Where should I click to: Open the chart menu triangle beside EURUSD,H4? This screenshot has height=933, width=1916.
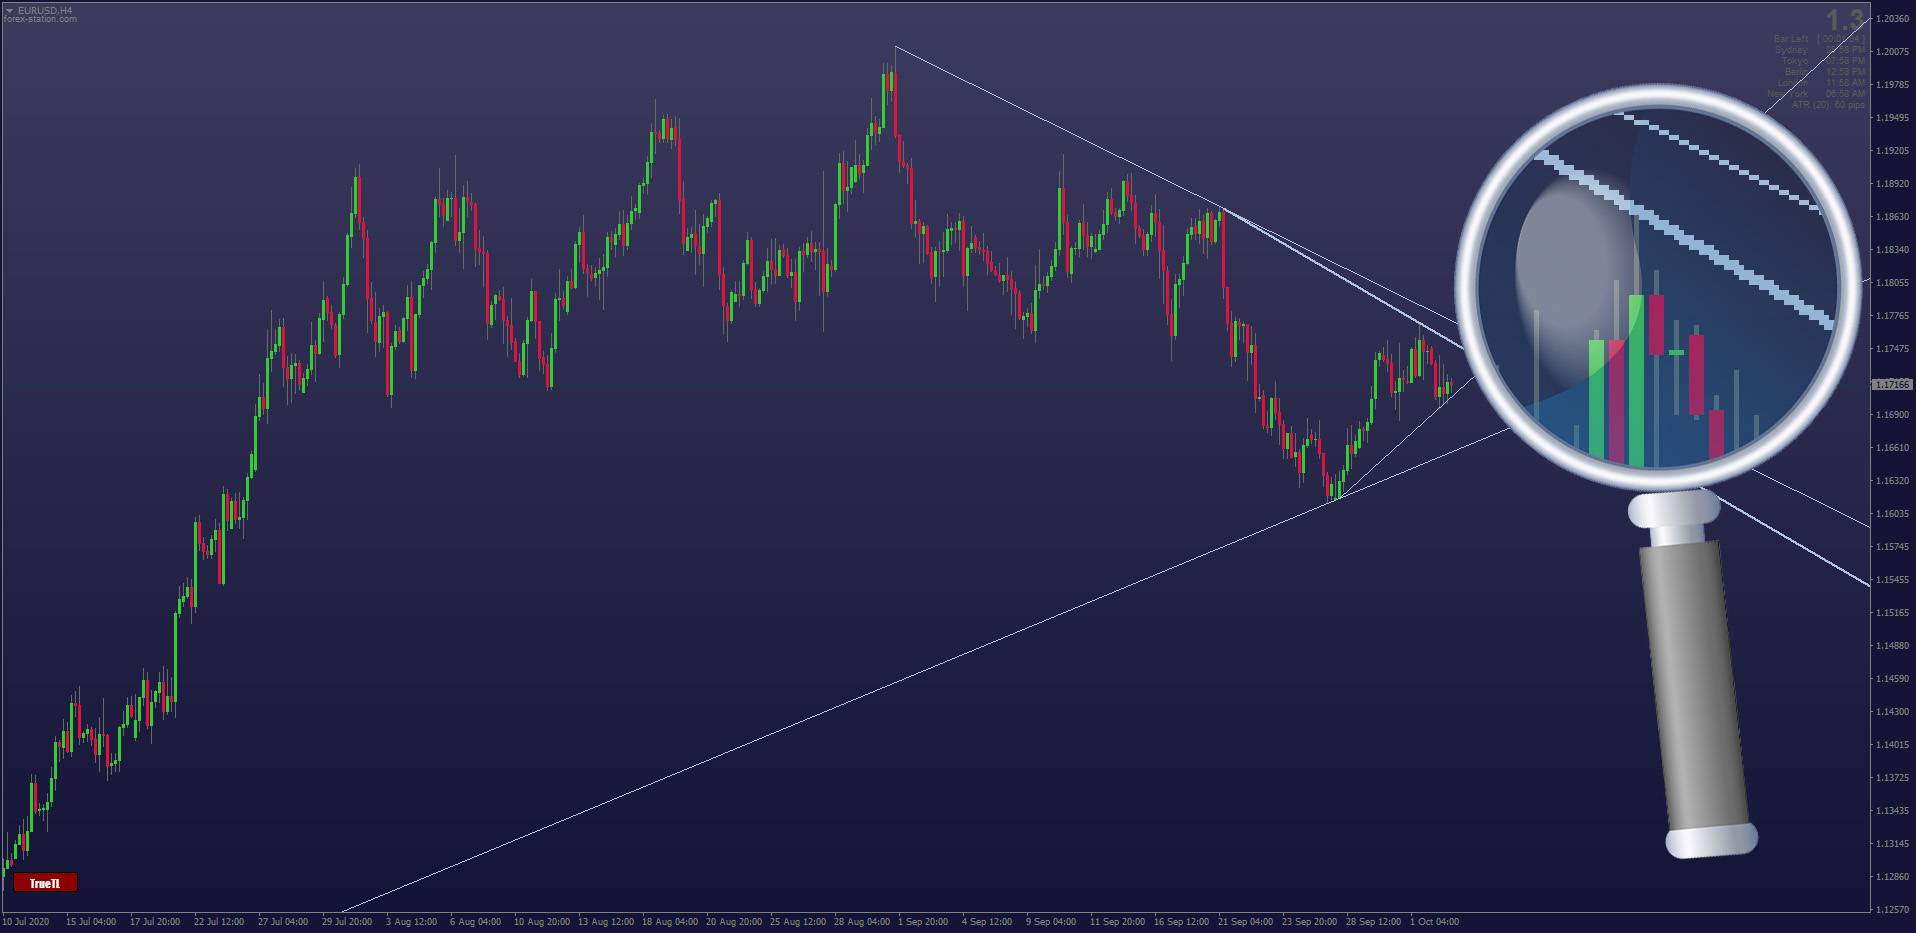(9, 11)
